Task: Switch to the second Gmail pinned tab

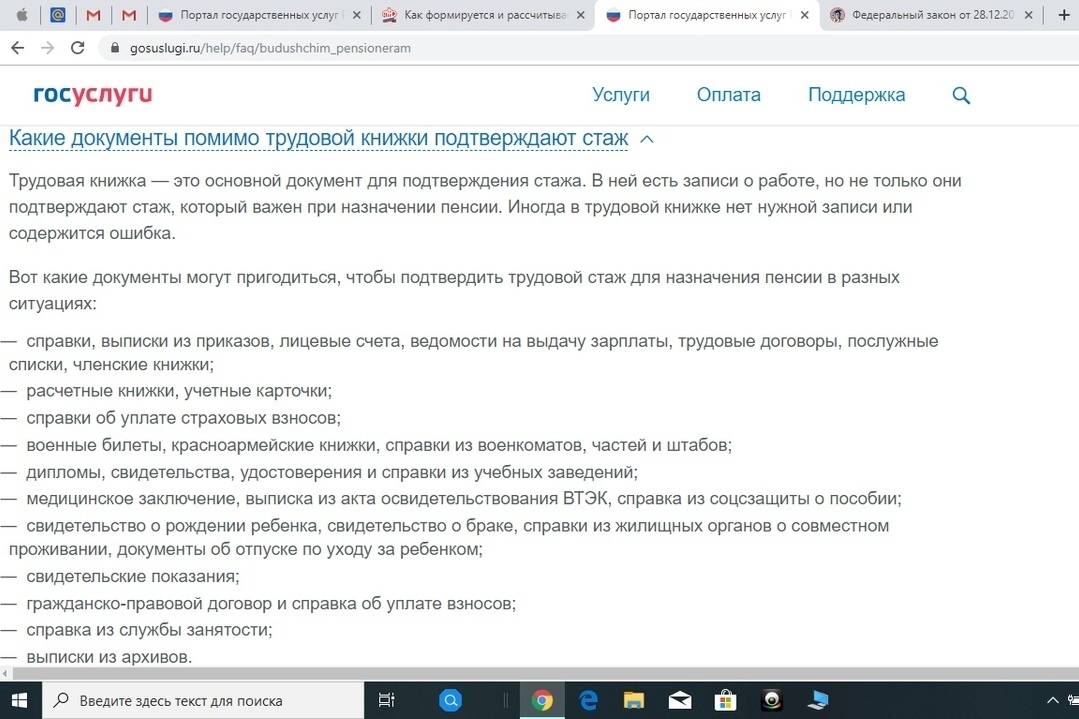Action: [x=129, y=14]
